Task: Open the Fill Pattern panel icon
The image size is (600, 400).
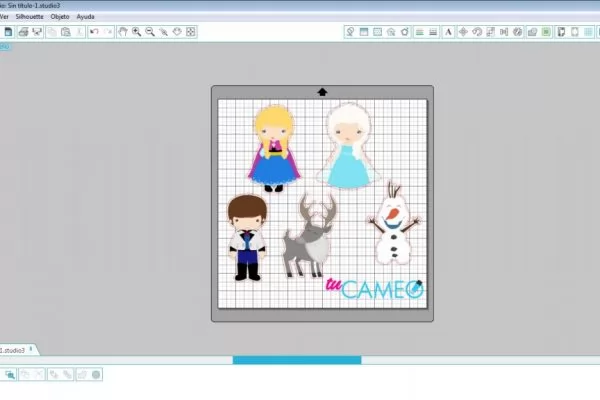Action: [377, 32]
